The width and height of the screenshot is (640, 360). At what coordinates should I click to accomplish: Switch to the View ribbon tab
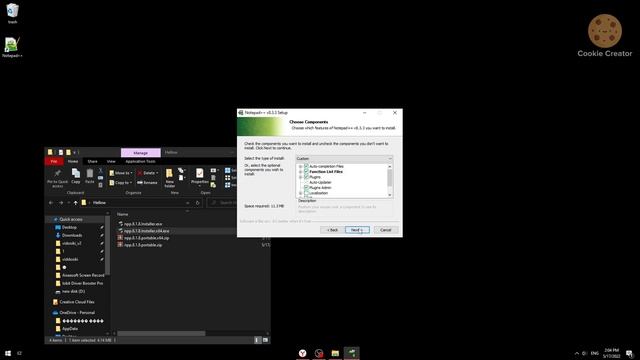click(111, 161)
